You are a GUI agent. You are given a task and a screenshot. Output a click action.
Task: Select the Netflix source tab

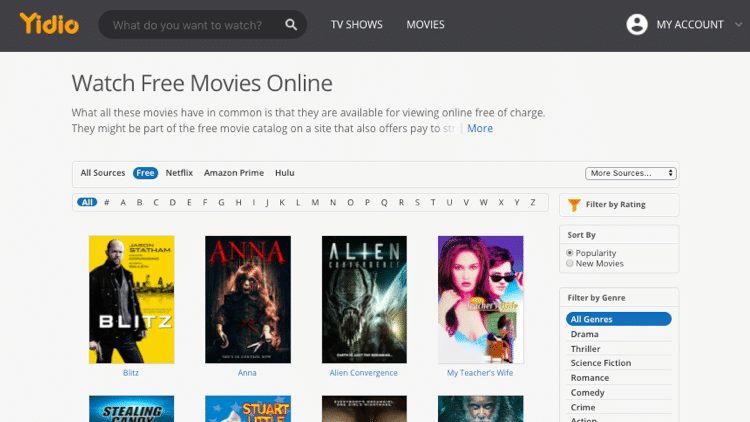pos(179,173)
